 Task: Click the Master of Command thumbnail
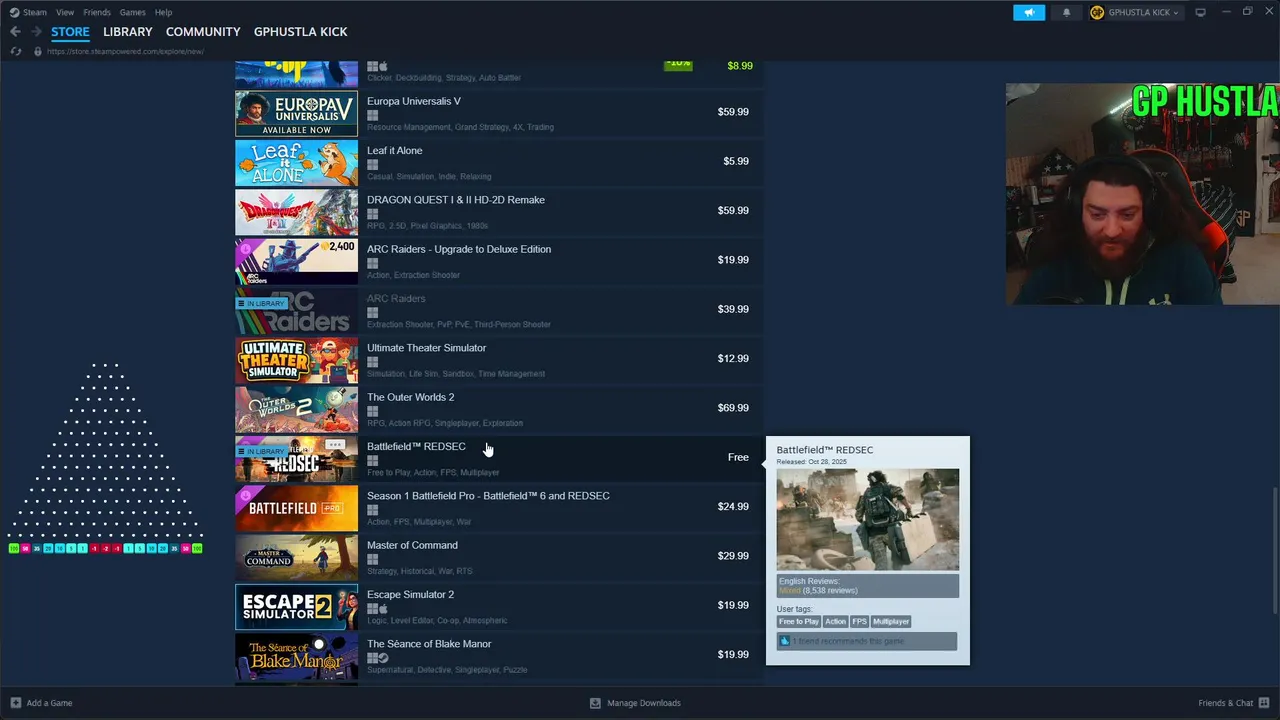296,558
